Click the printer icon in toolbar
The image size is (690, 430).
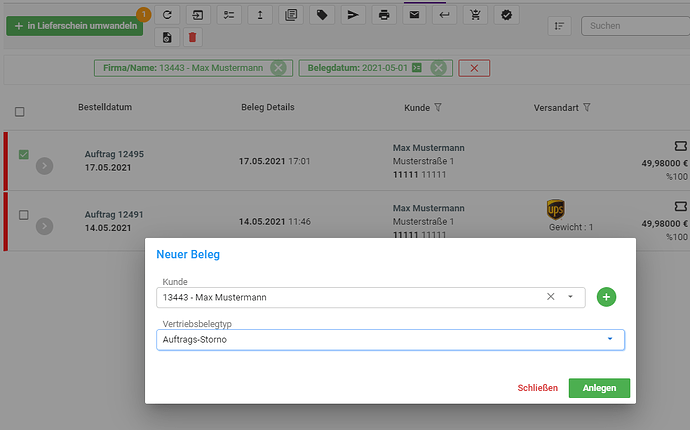pos(384,15)
